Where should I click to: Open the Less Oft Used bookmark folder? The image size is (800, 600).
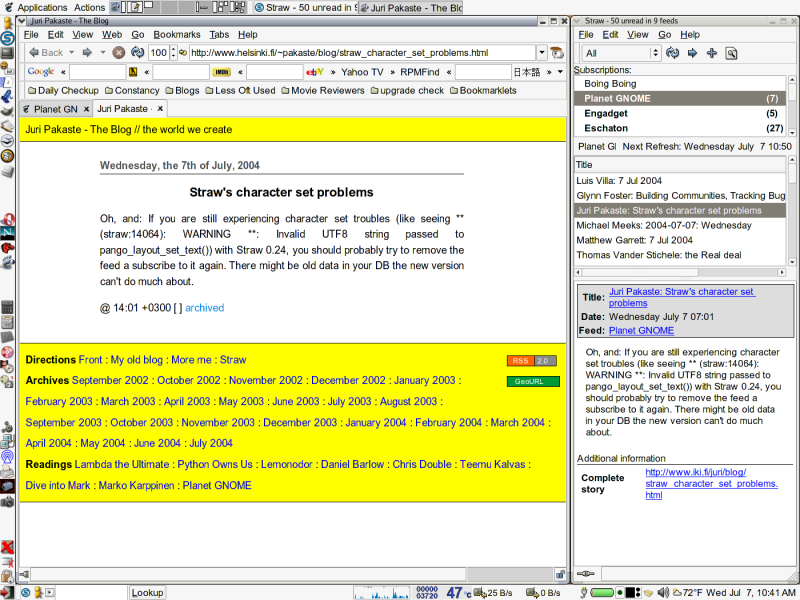point(240,90)
